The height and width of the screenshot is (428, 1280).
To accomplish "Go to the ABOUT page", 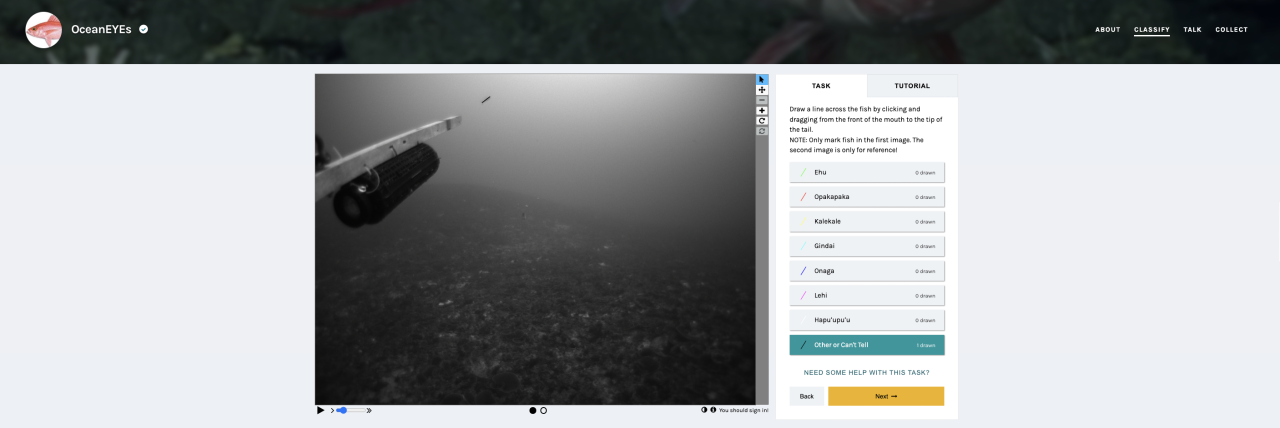I will coord(1108,30).
